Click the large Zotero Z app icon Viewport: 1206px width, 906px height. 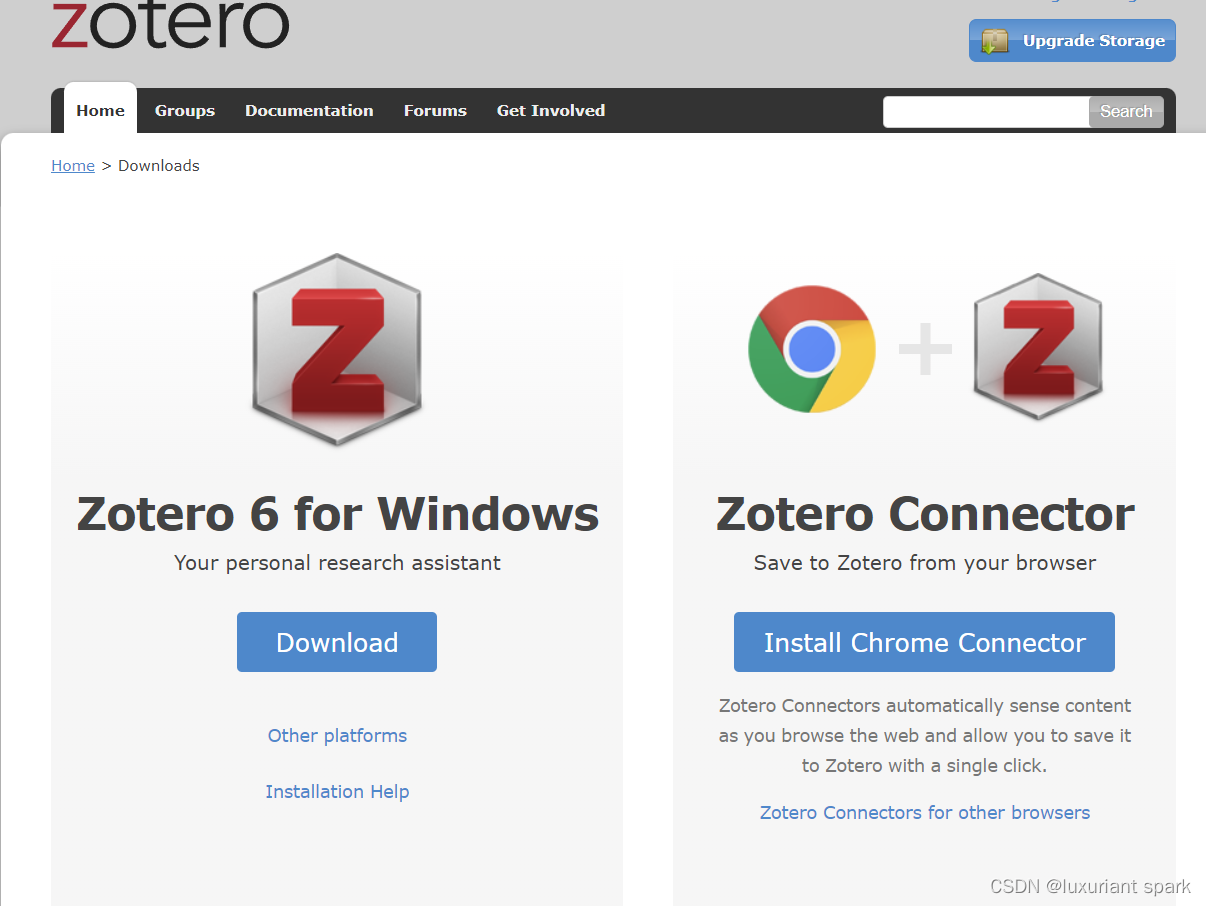pos(337,348)
